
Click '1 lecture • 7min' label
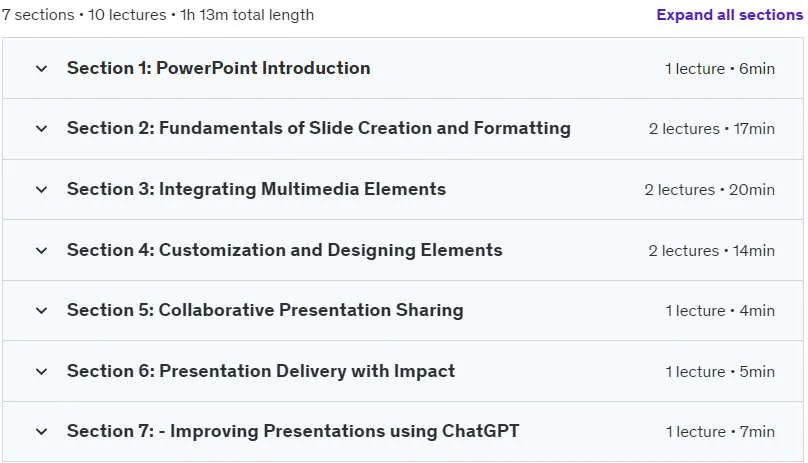tap(720, 432)
